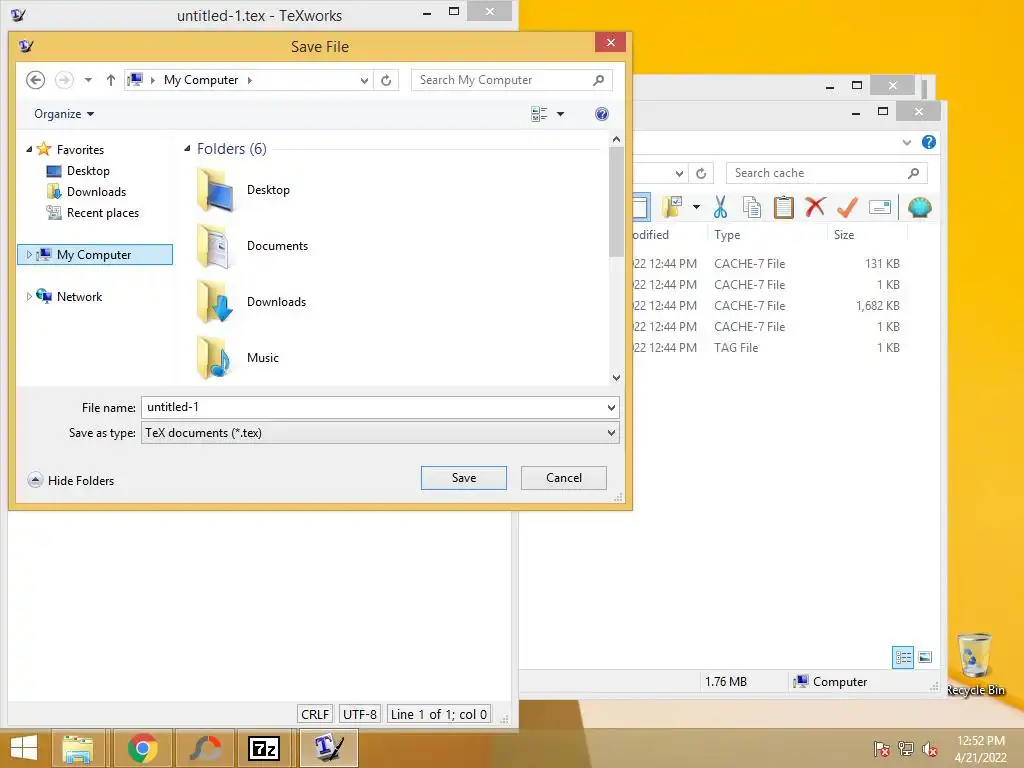Image resolution: width=1024 pixels, height=768 pixels.
Task: Click in the File name field
Action: point(372,408)
